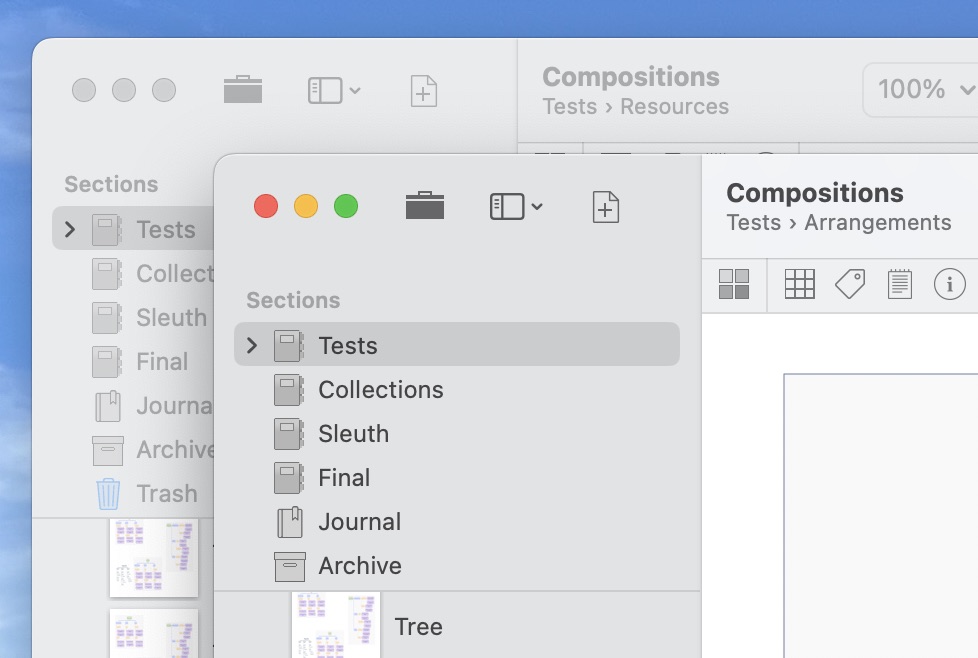
Task: Open the Journal section in front sidebar
Action: point(359,522)
